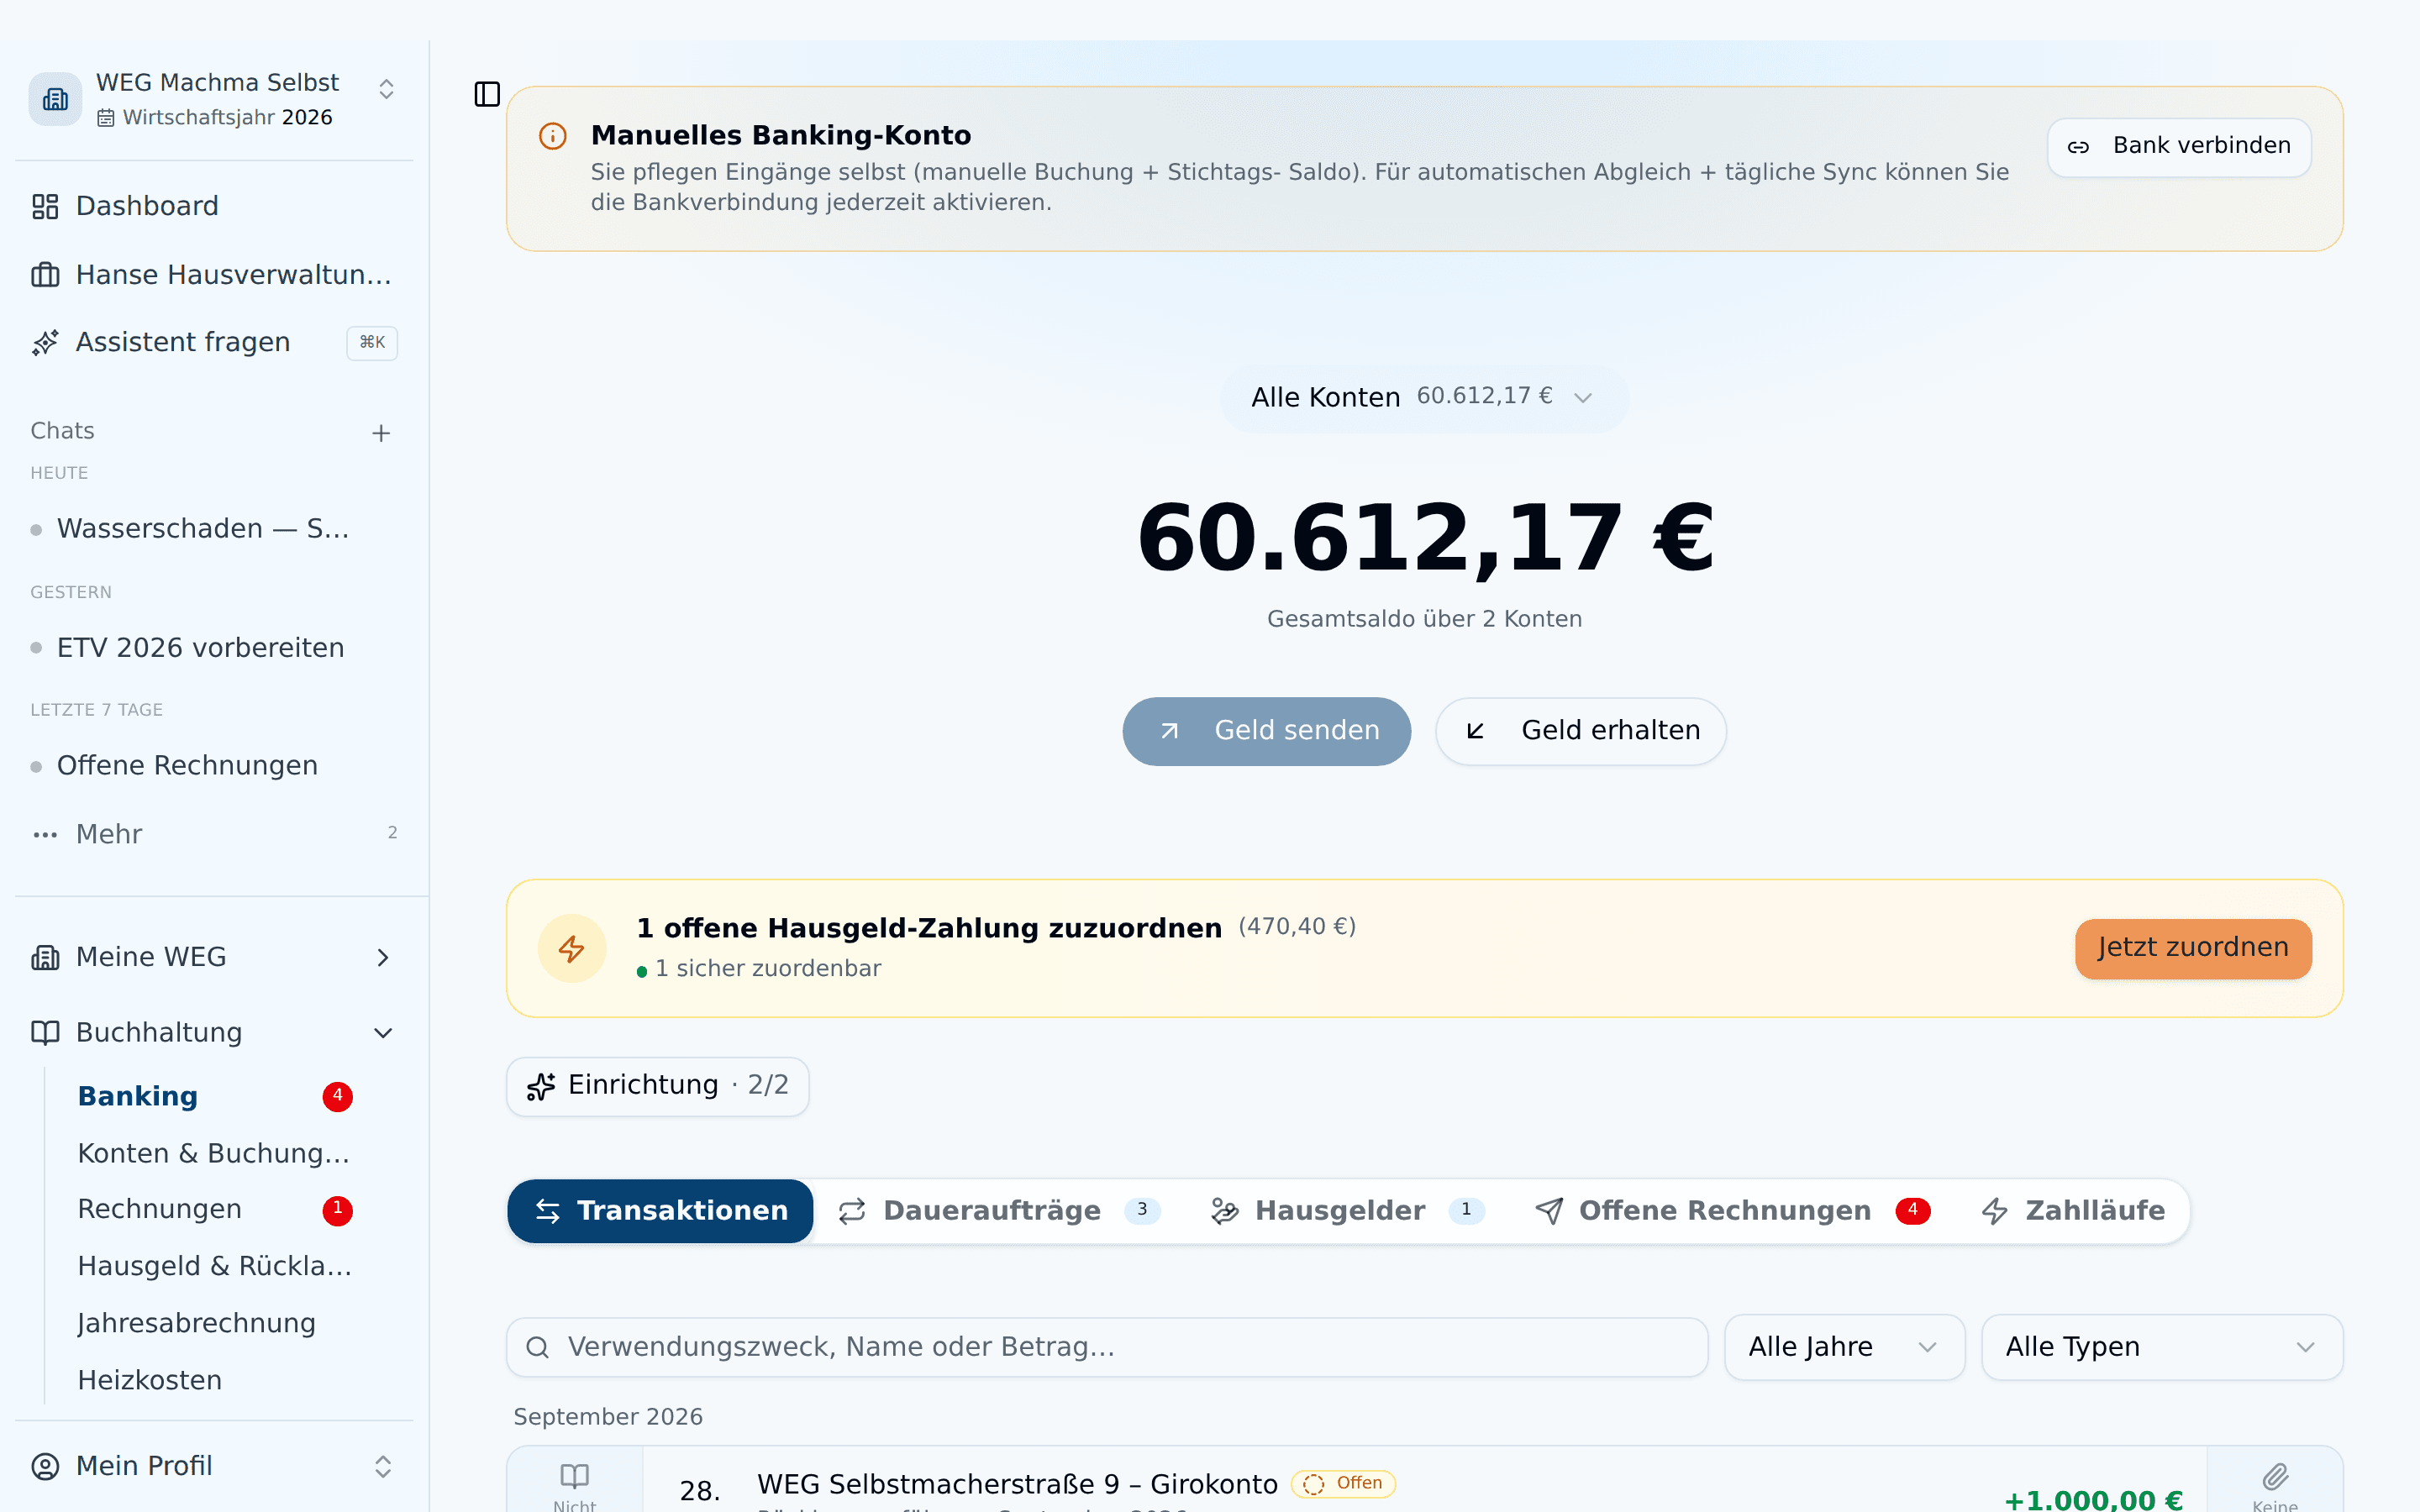Click the Hanse Hausverwaltung briefcase icon
The height and width of the screenshot is (1512, 2420).
45,274
